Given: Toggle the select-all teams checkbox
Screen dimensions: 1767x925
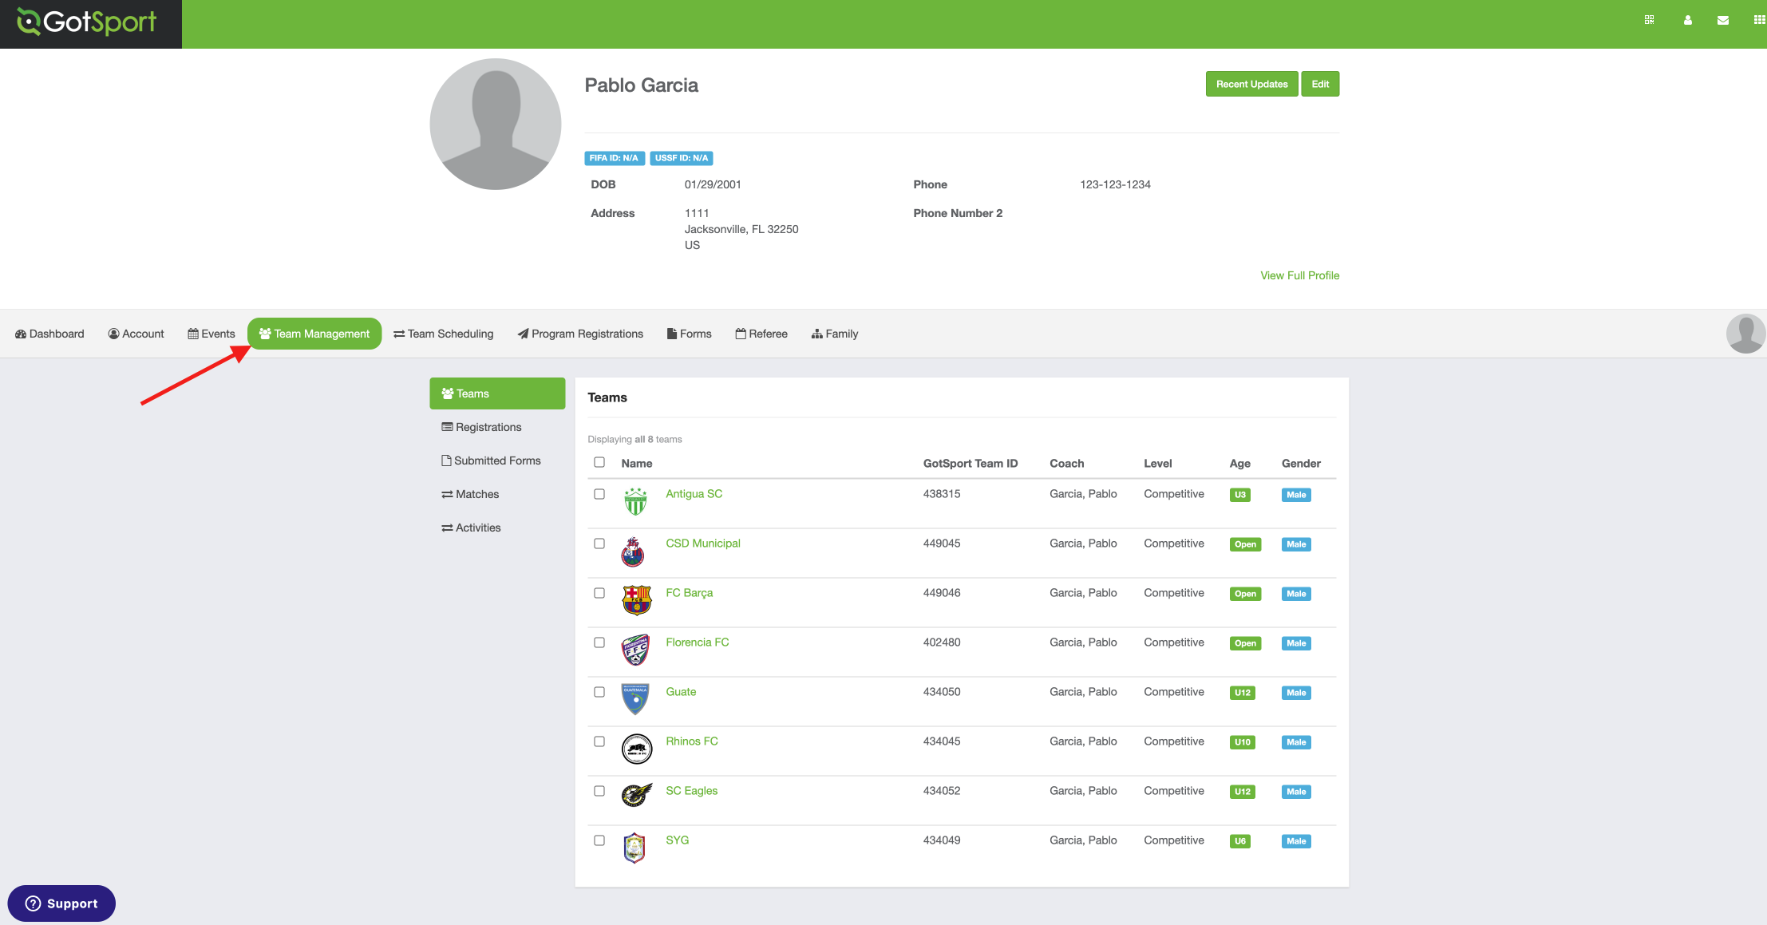Looking at the screenshot, I should point(599,462).
